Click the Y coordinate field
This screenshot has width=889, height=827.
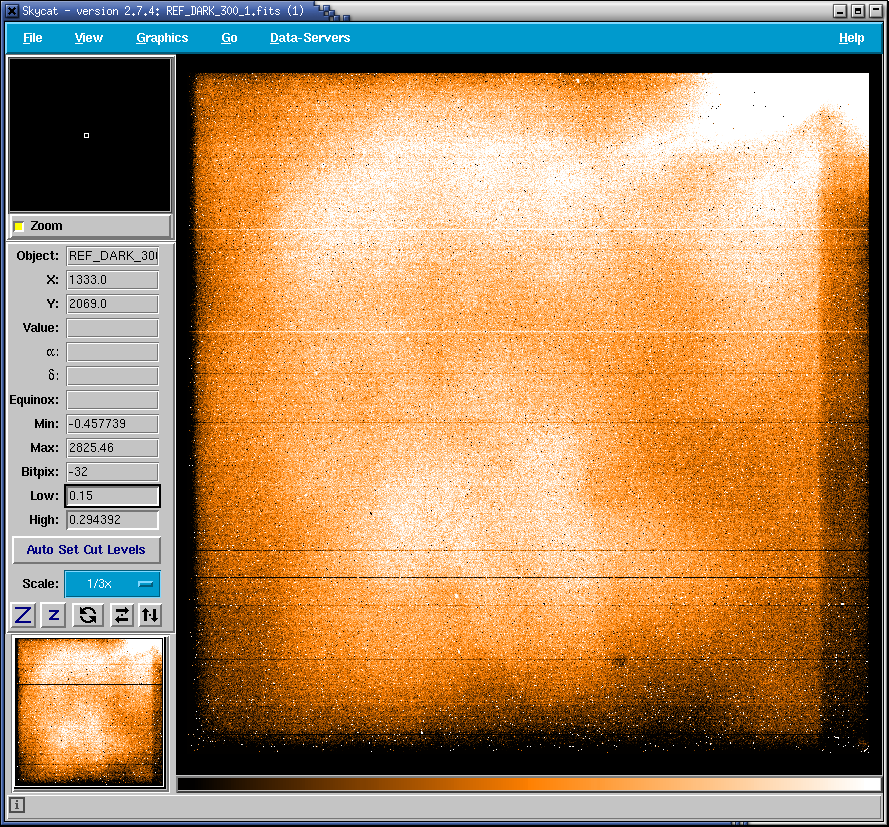pos(112,304)
